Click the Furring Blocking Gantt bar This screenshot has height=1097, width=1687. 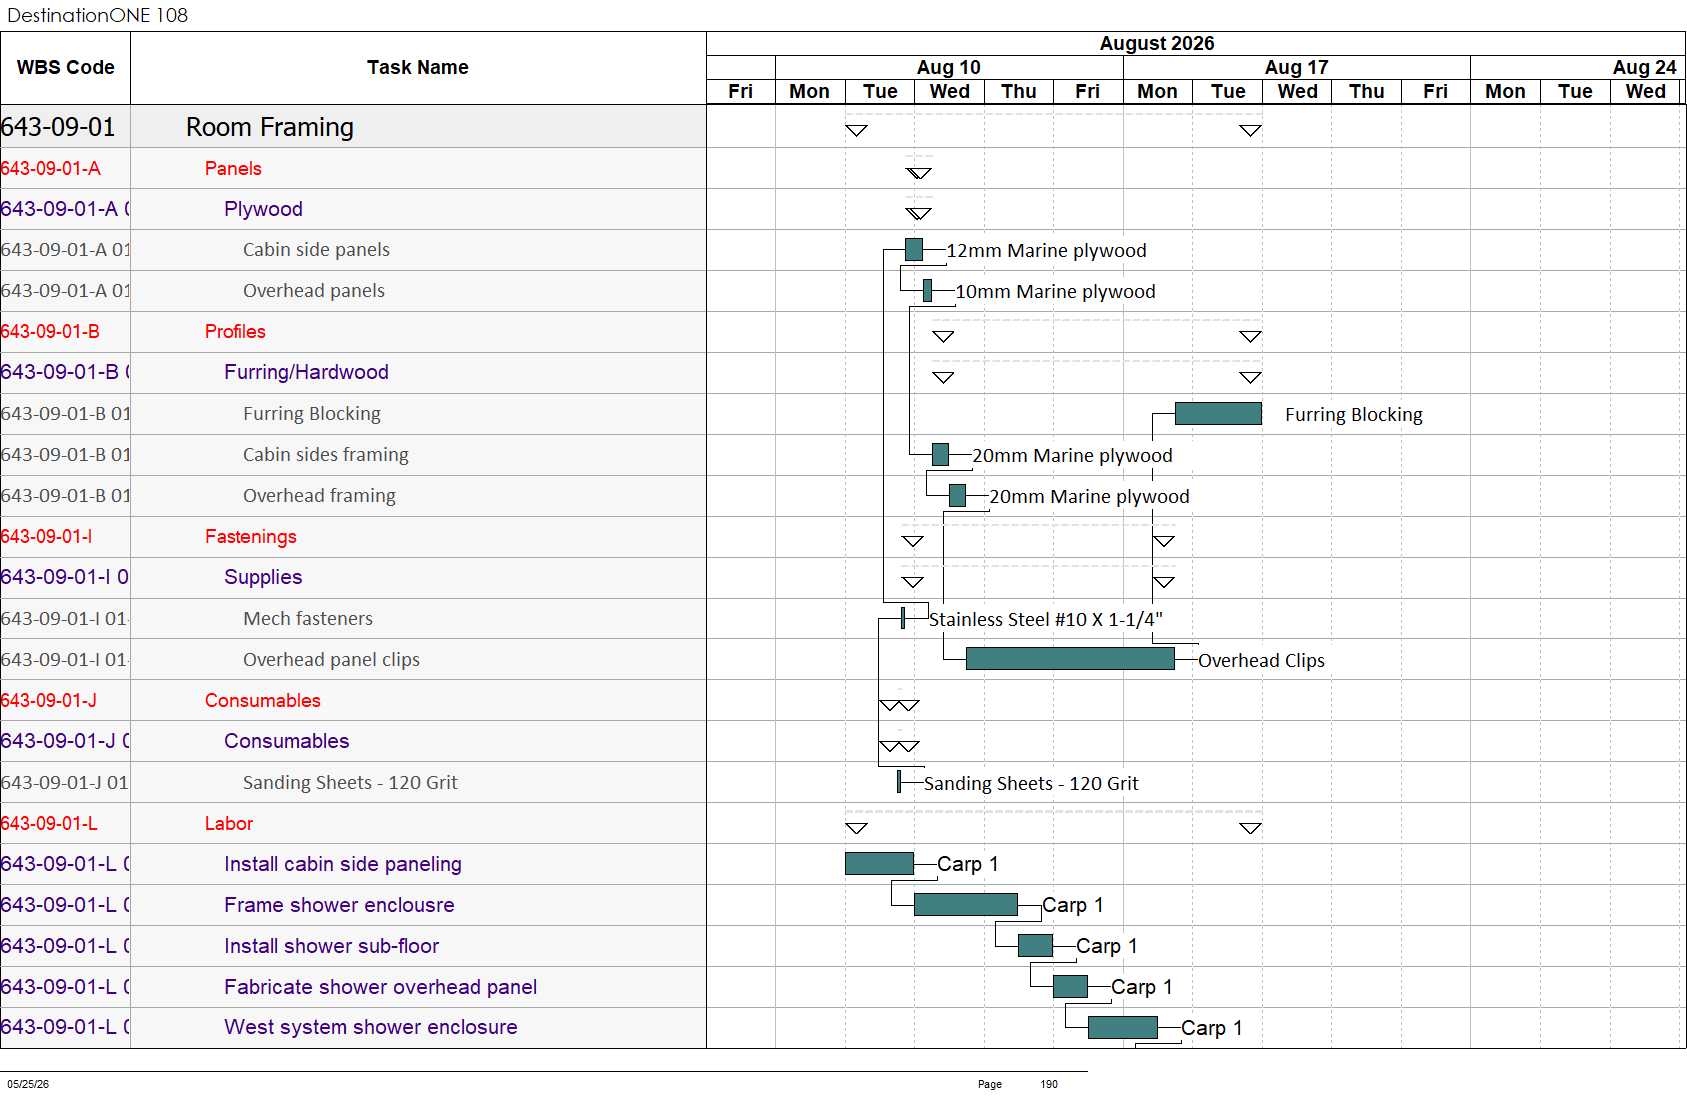point(1218,414)
